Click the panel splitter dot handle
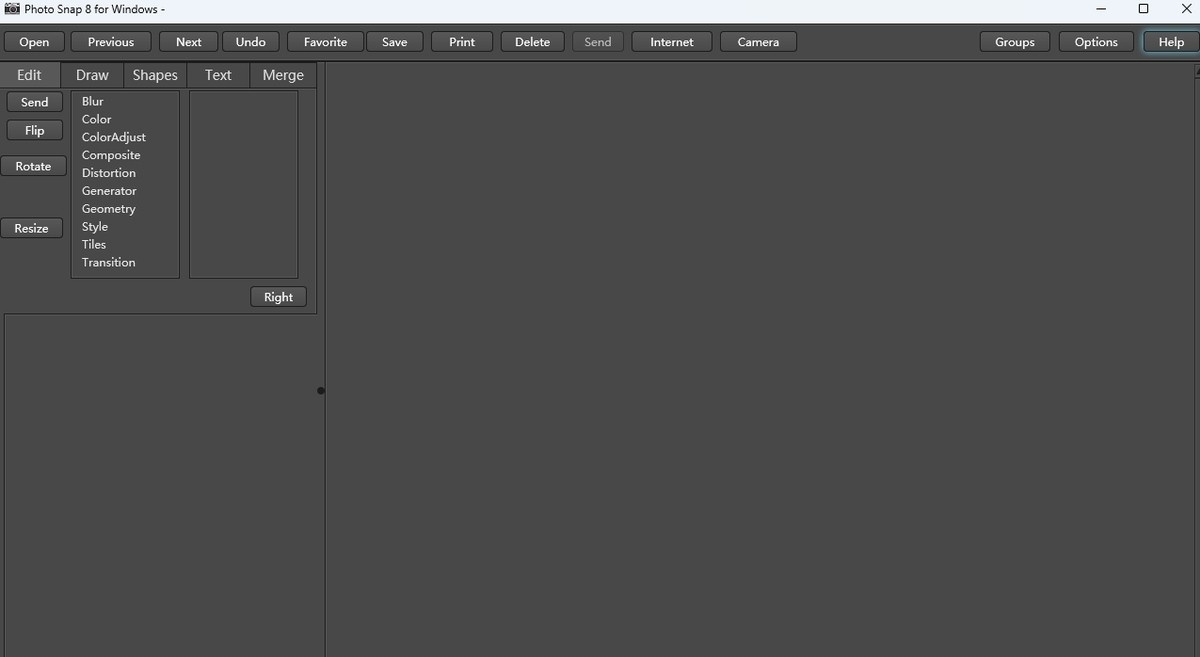This screenshot has height=657, width=1200. [x=321, y=391]
